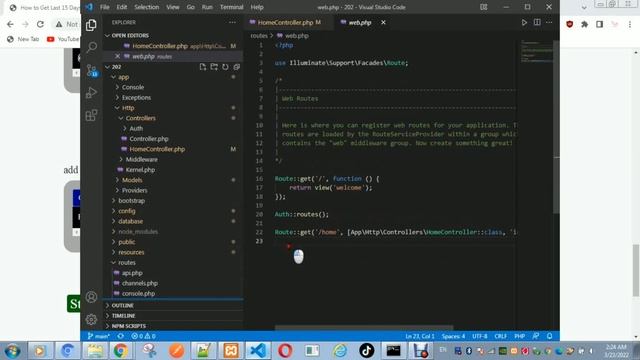640x360 pixels.
Task: Open notifications bell in status bar
Action: (x=550, y=336)
